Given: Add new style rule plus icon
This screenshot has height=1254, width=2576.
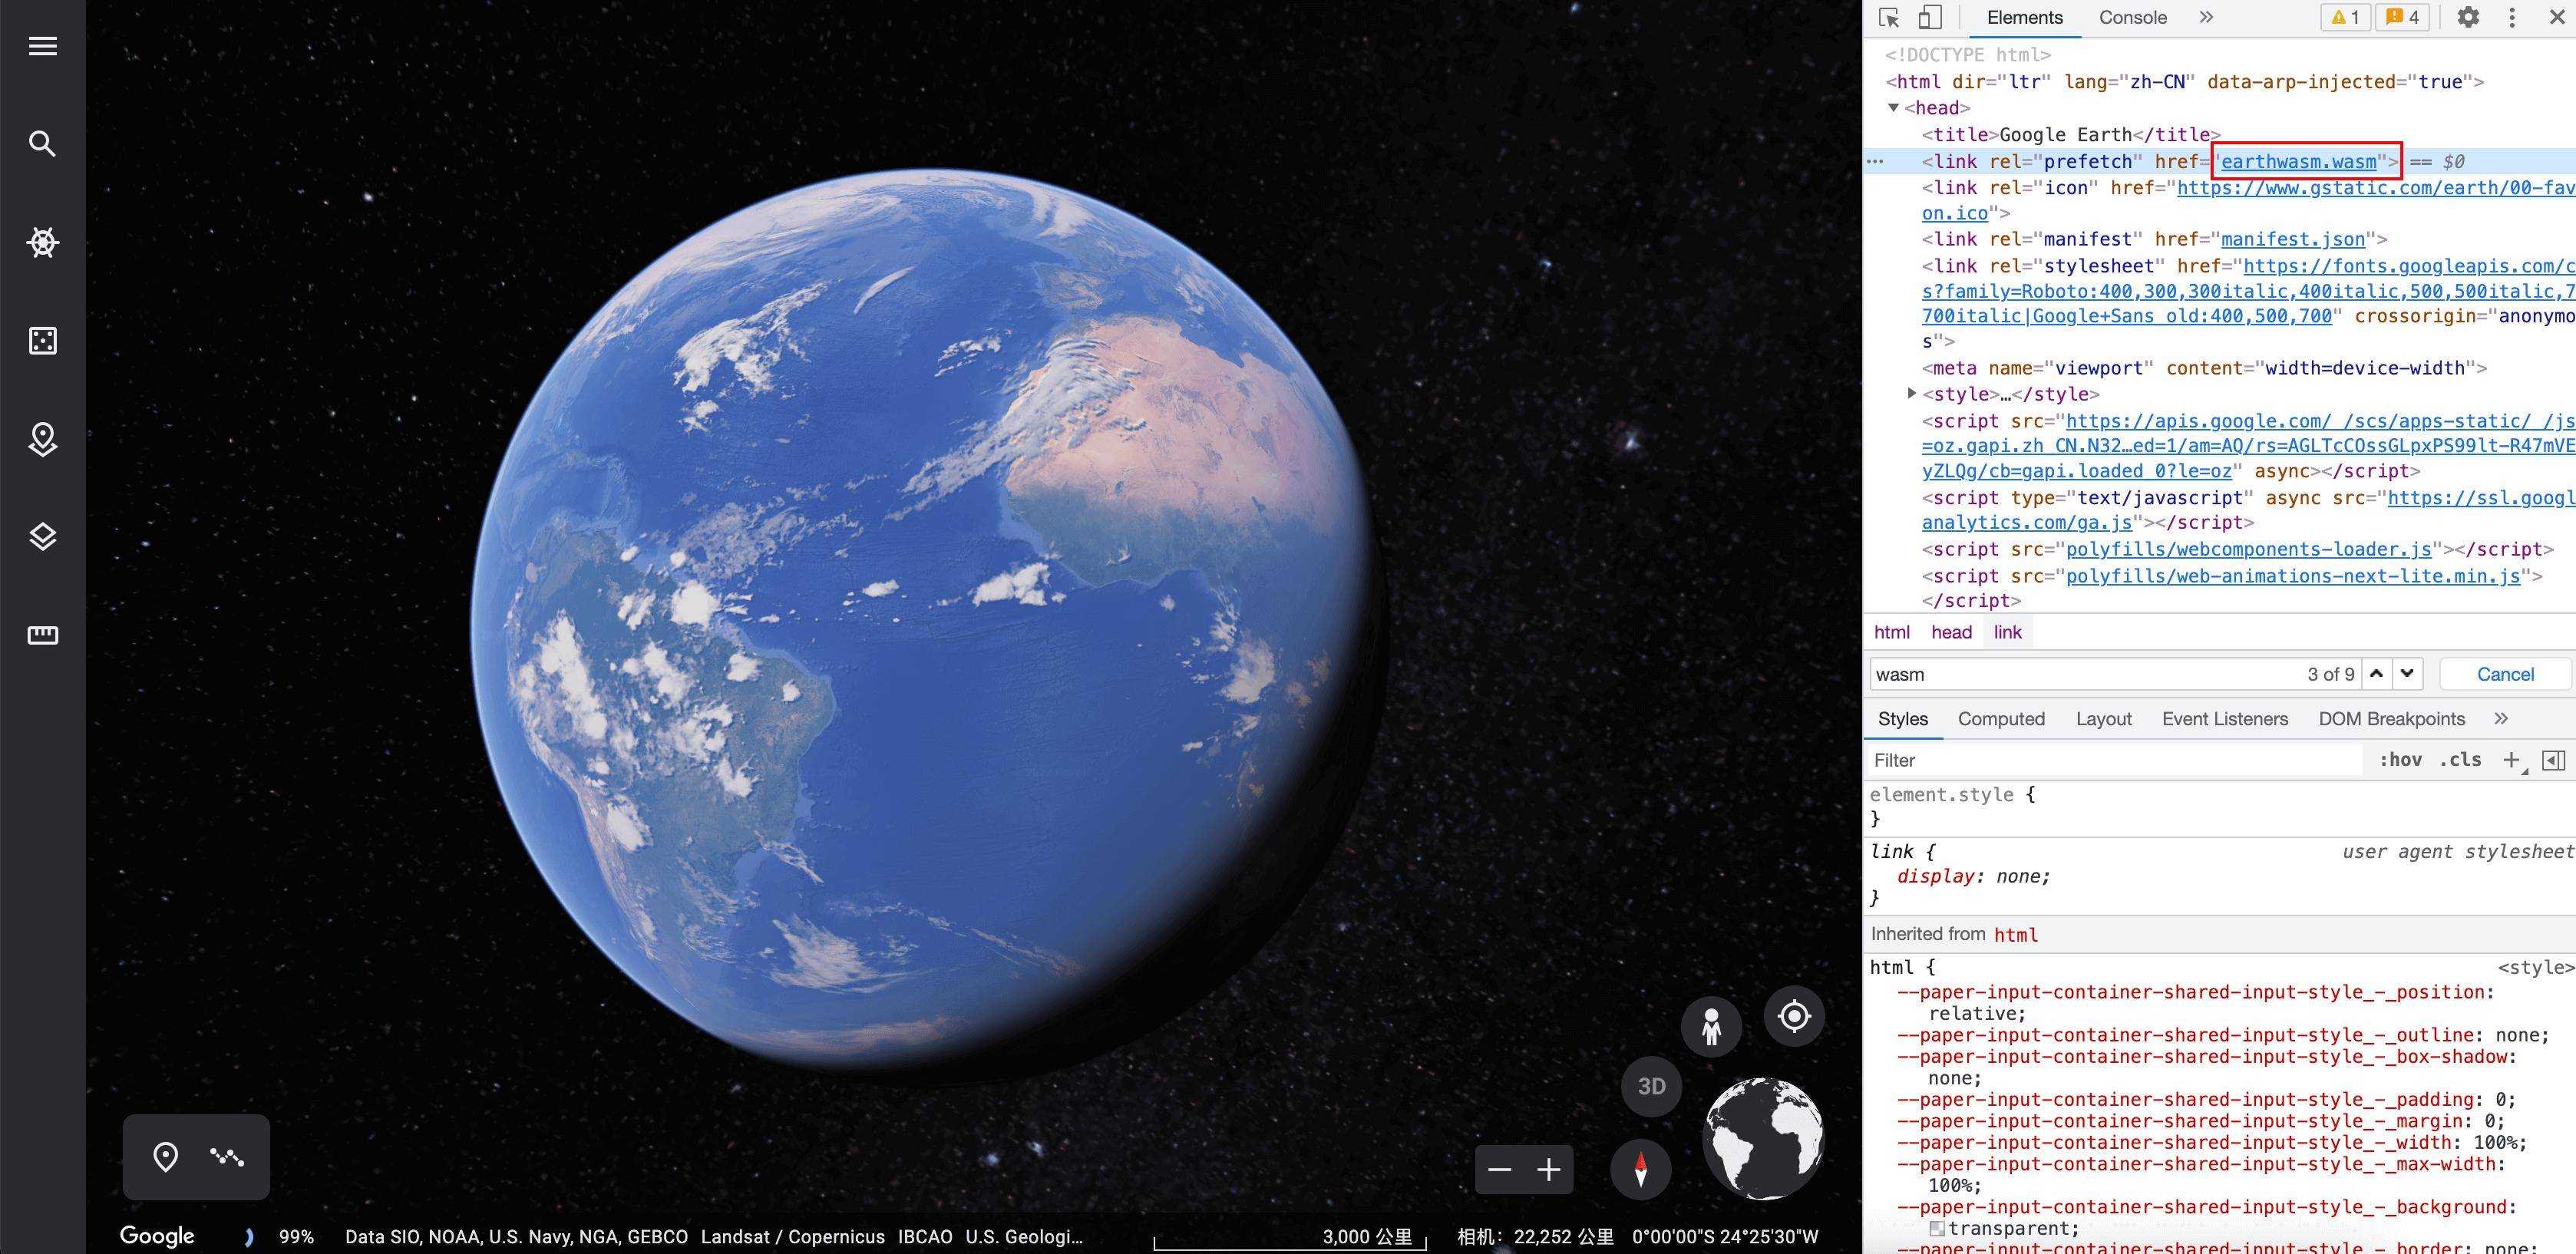Looking at the screenshot, I should 2511,761.
